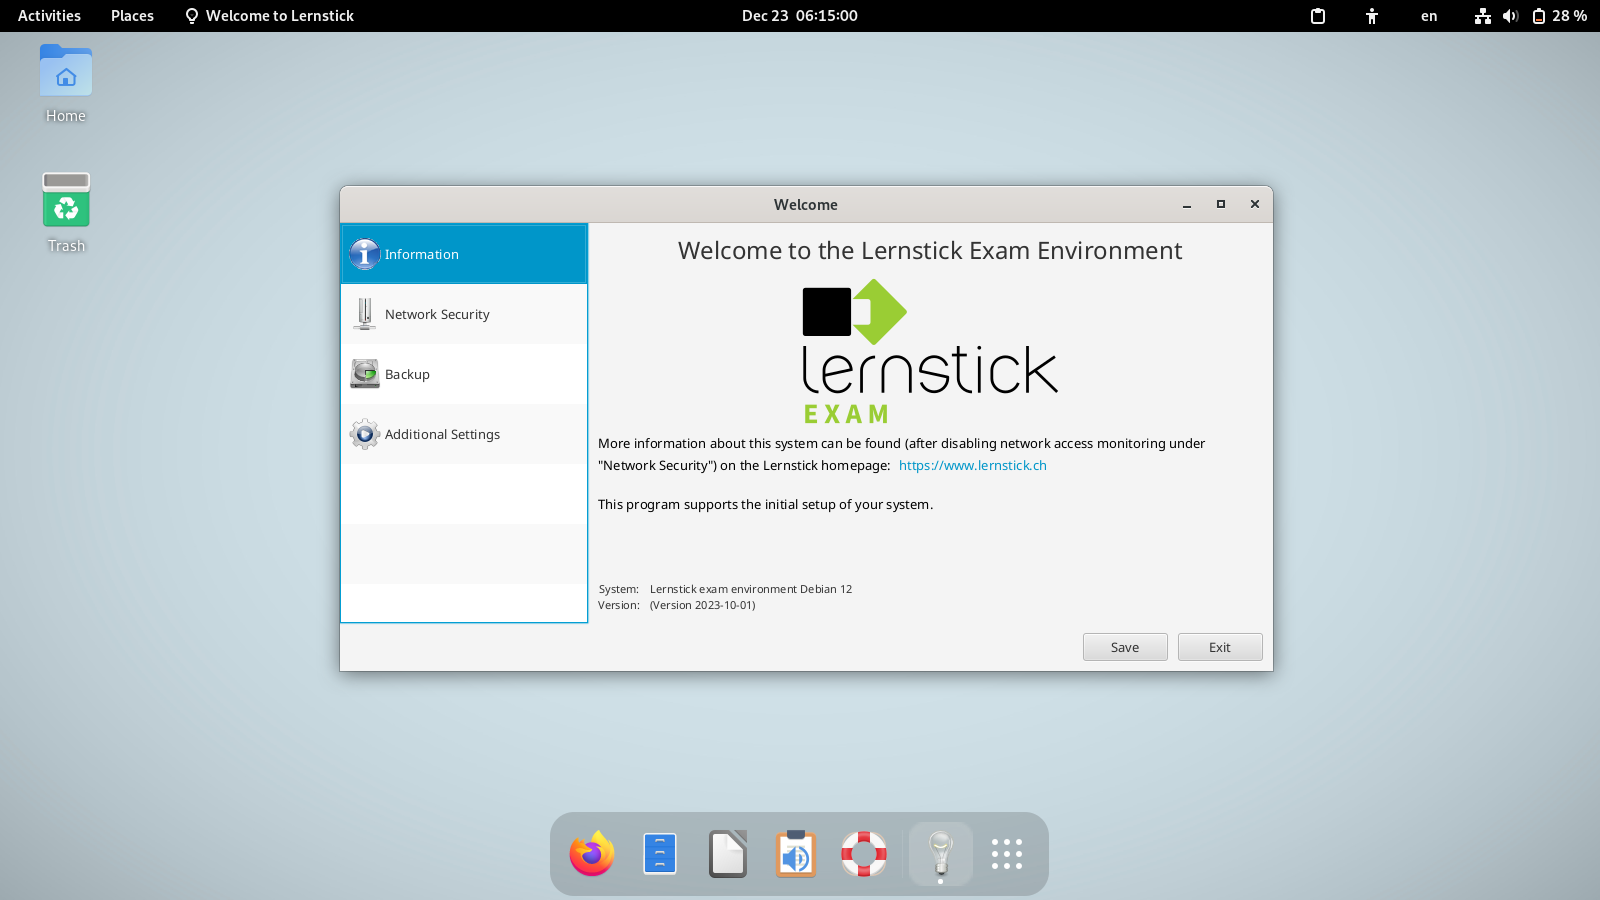Switch to the Backup section
Viewport: 1600px width, 900px height.
click(x=464, y=374)
